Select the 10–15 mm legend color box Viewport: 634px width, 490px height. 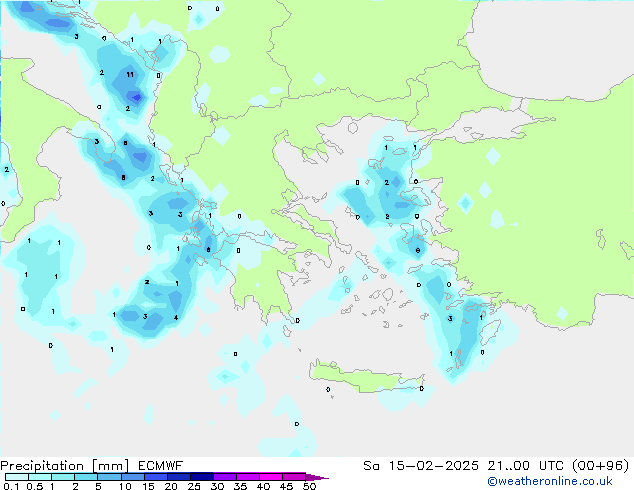pos(133,477)
